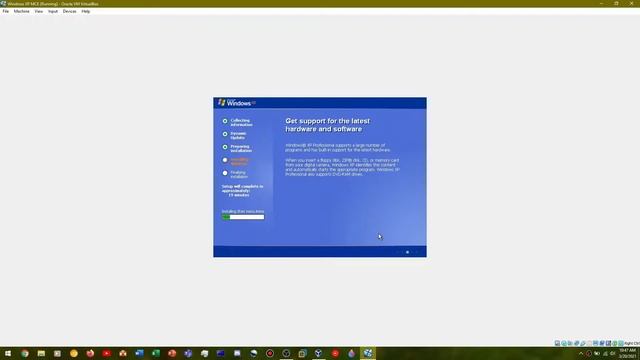Open the Machine menu
The height and width of the screenshot is (360, 640).
(x=21, y=11)
